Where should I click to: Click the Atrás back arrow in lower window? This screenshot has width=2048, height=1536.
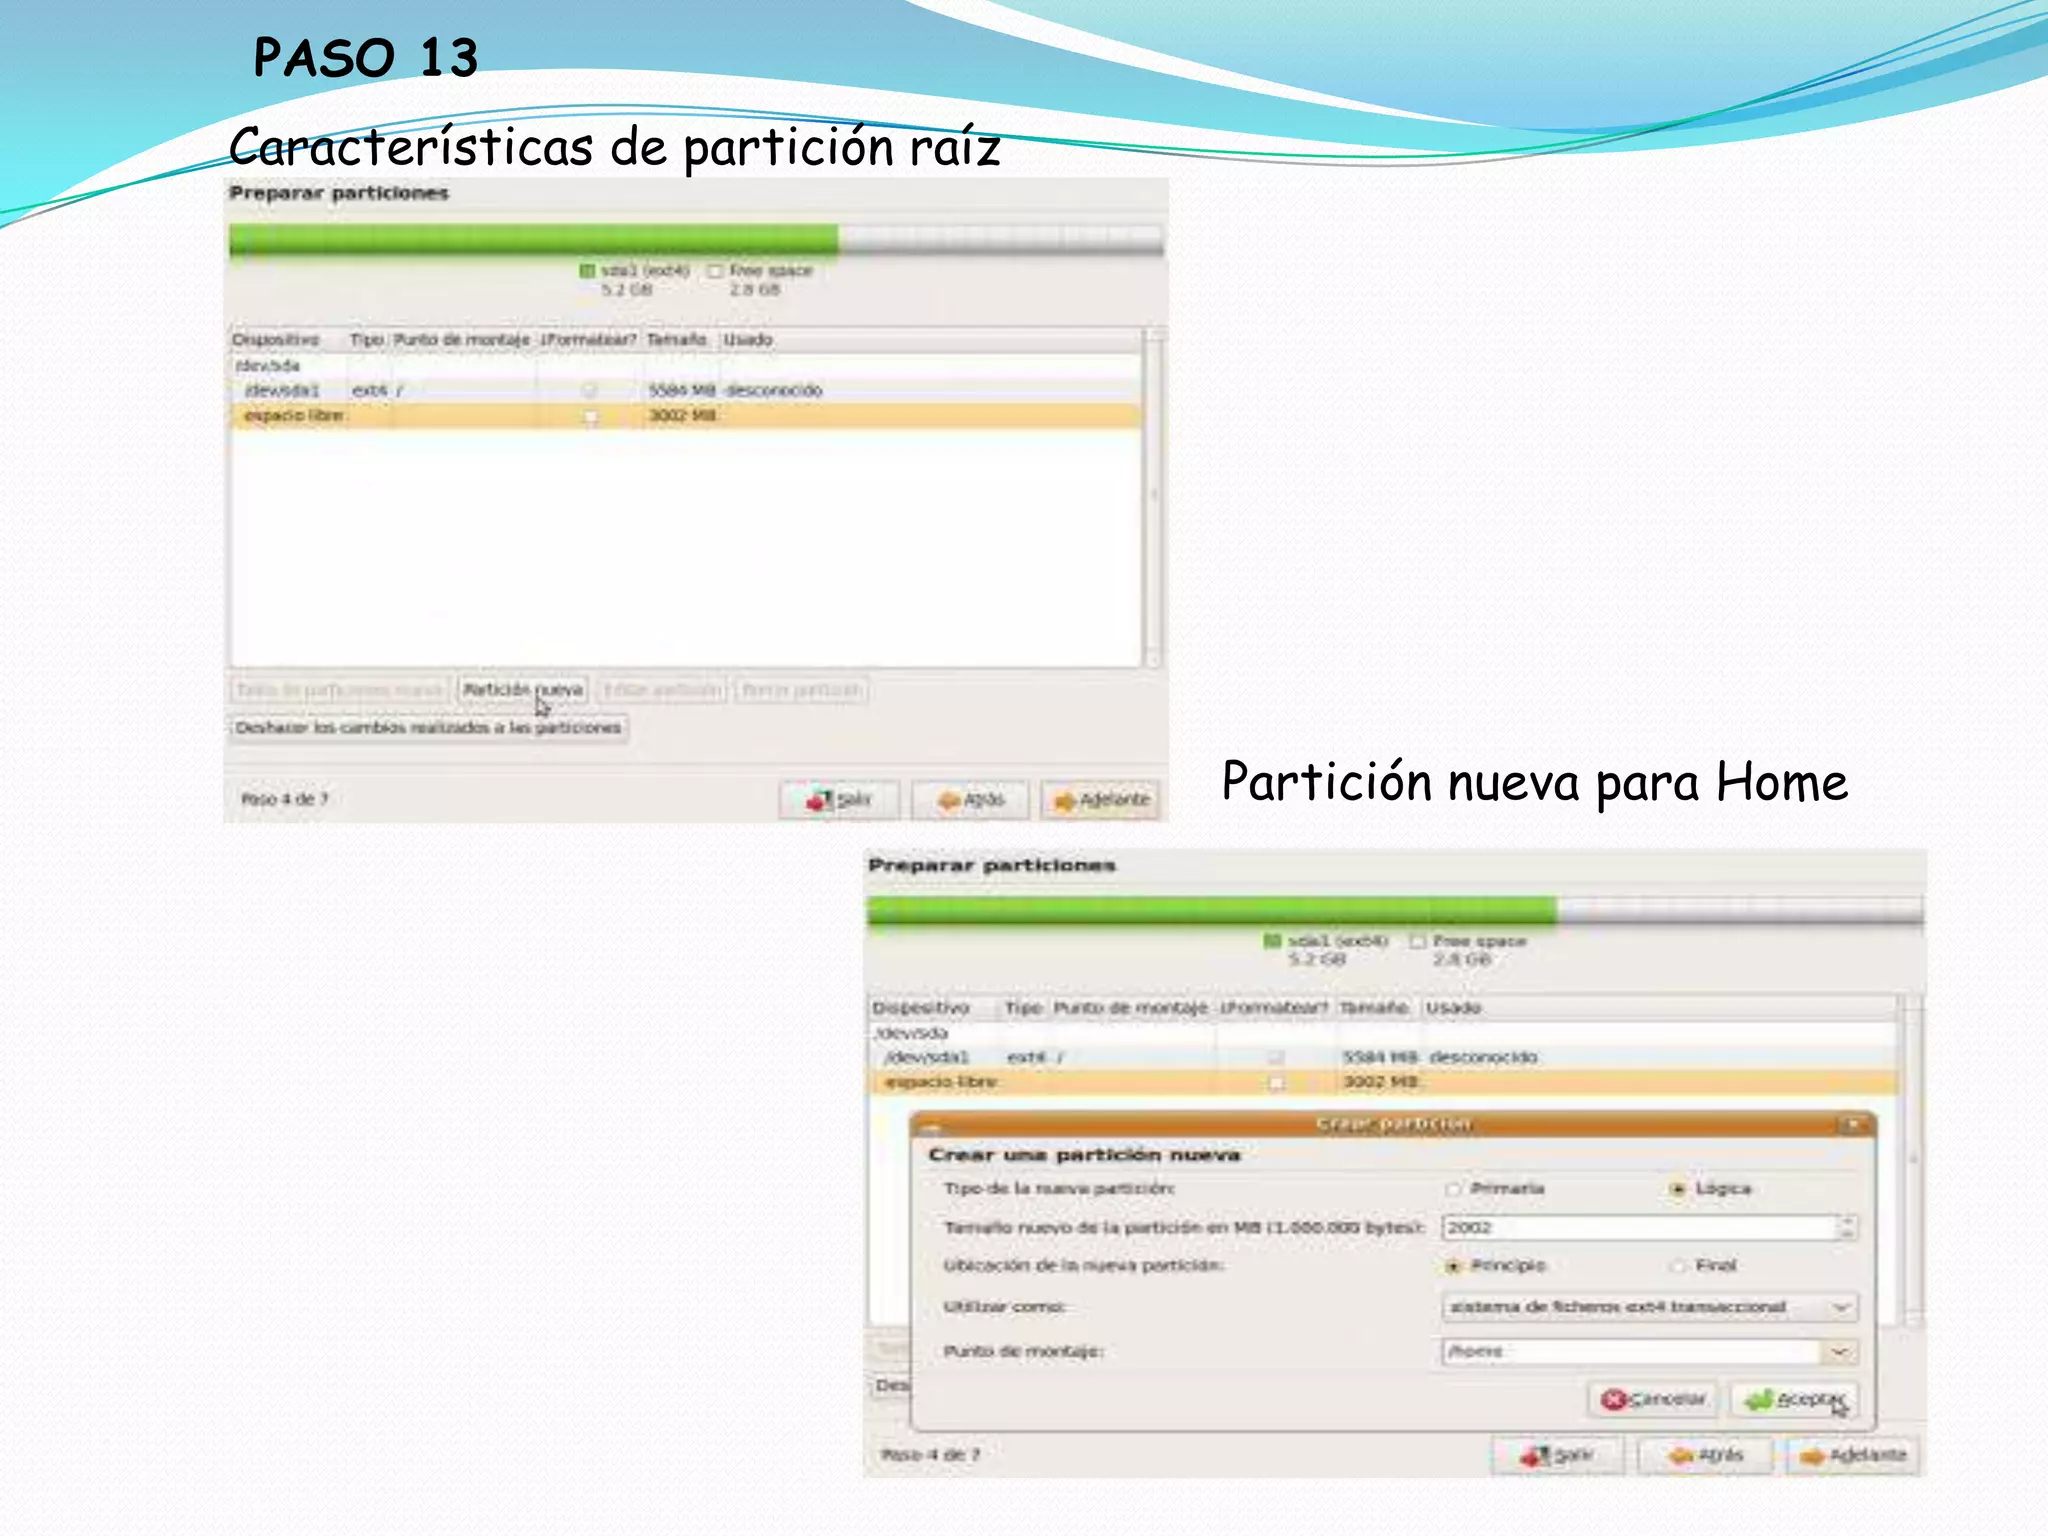pos(1681,1456)
